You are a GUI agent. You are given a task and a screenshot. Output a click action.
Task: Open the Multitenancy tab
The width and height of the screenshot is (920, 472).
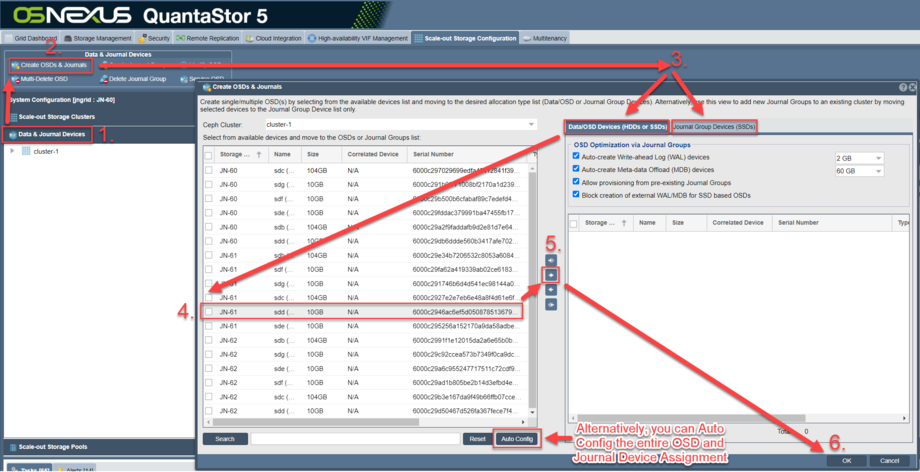(x=544, y=38)
